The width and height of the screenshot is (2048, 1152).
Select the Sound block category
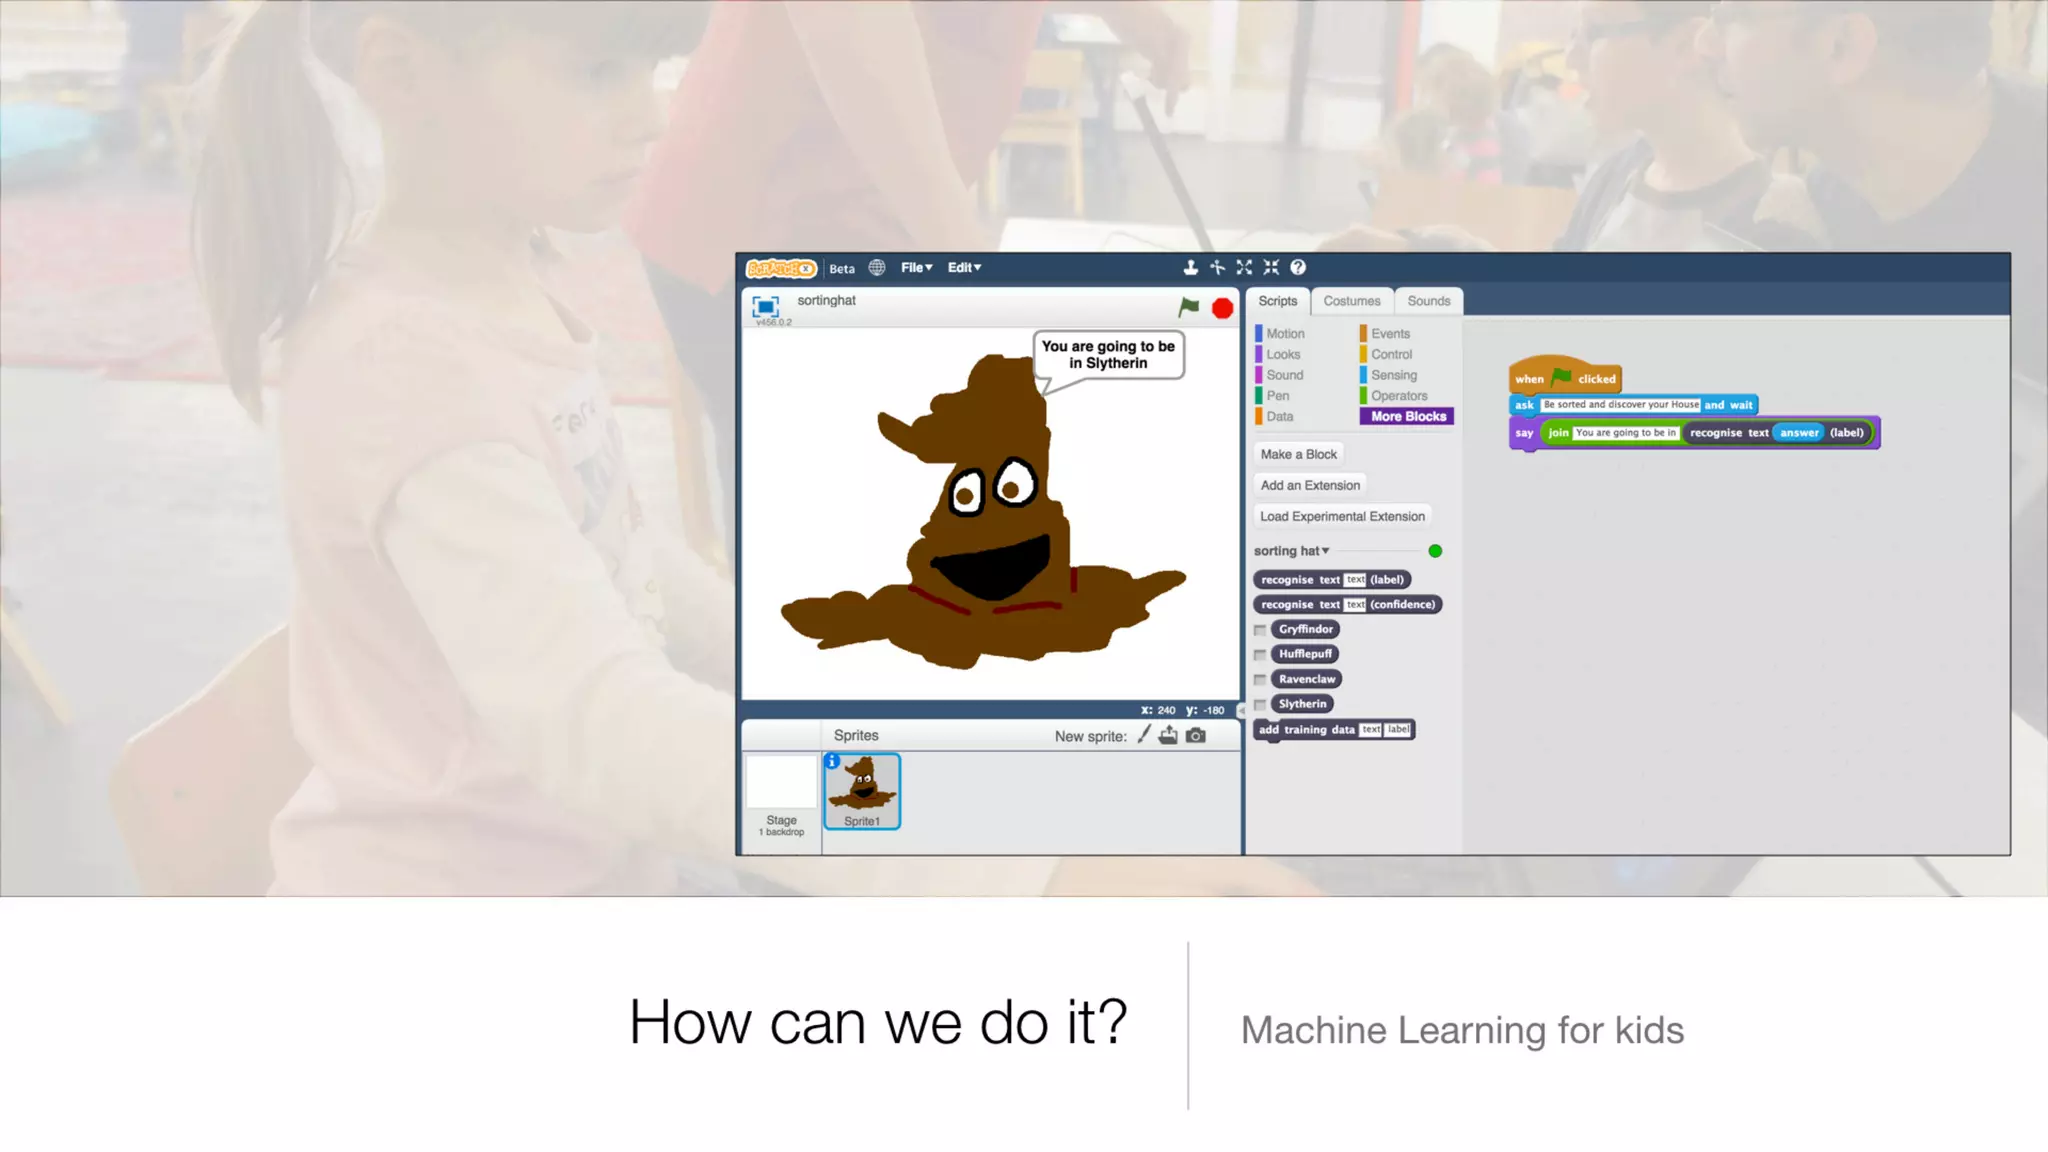(x=1283, y=376)
